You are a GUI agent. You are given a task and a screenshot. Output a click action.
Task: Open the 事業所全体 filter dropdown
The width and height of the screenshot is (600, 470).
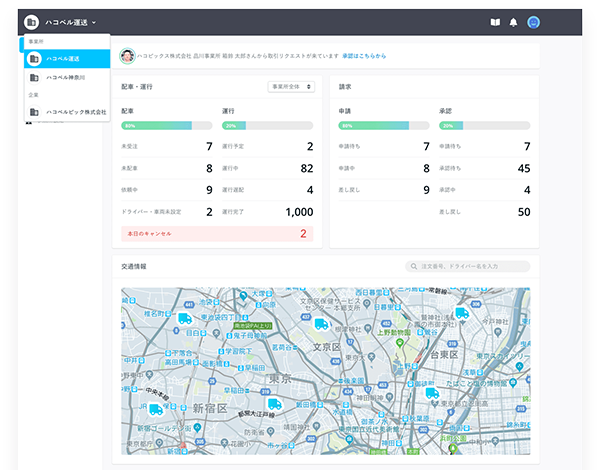[291, 87]
